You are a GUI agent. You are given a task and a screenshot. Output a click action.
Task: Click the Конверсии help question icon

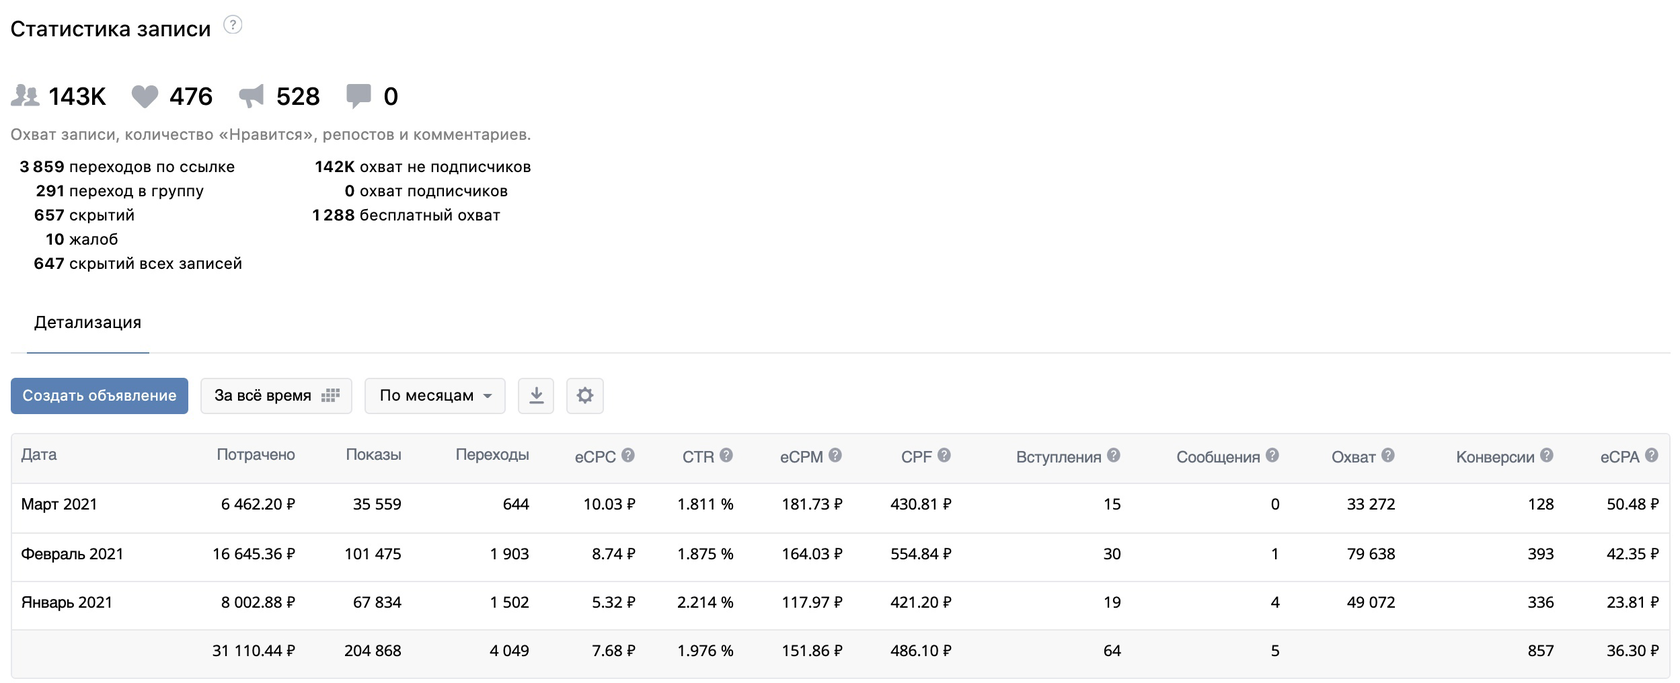click(x=1546, y=455)
